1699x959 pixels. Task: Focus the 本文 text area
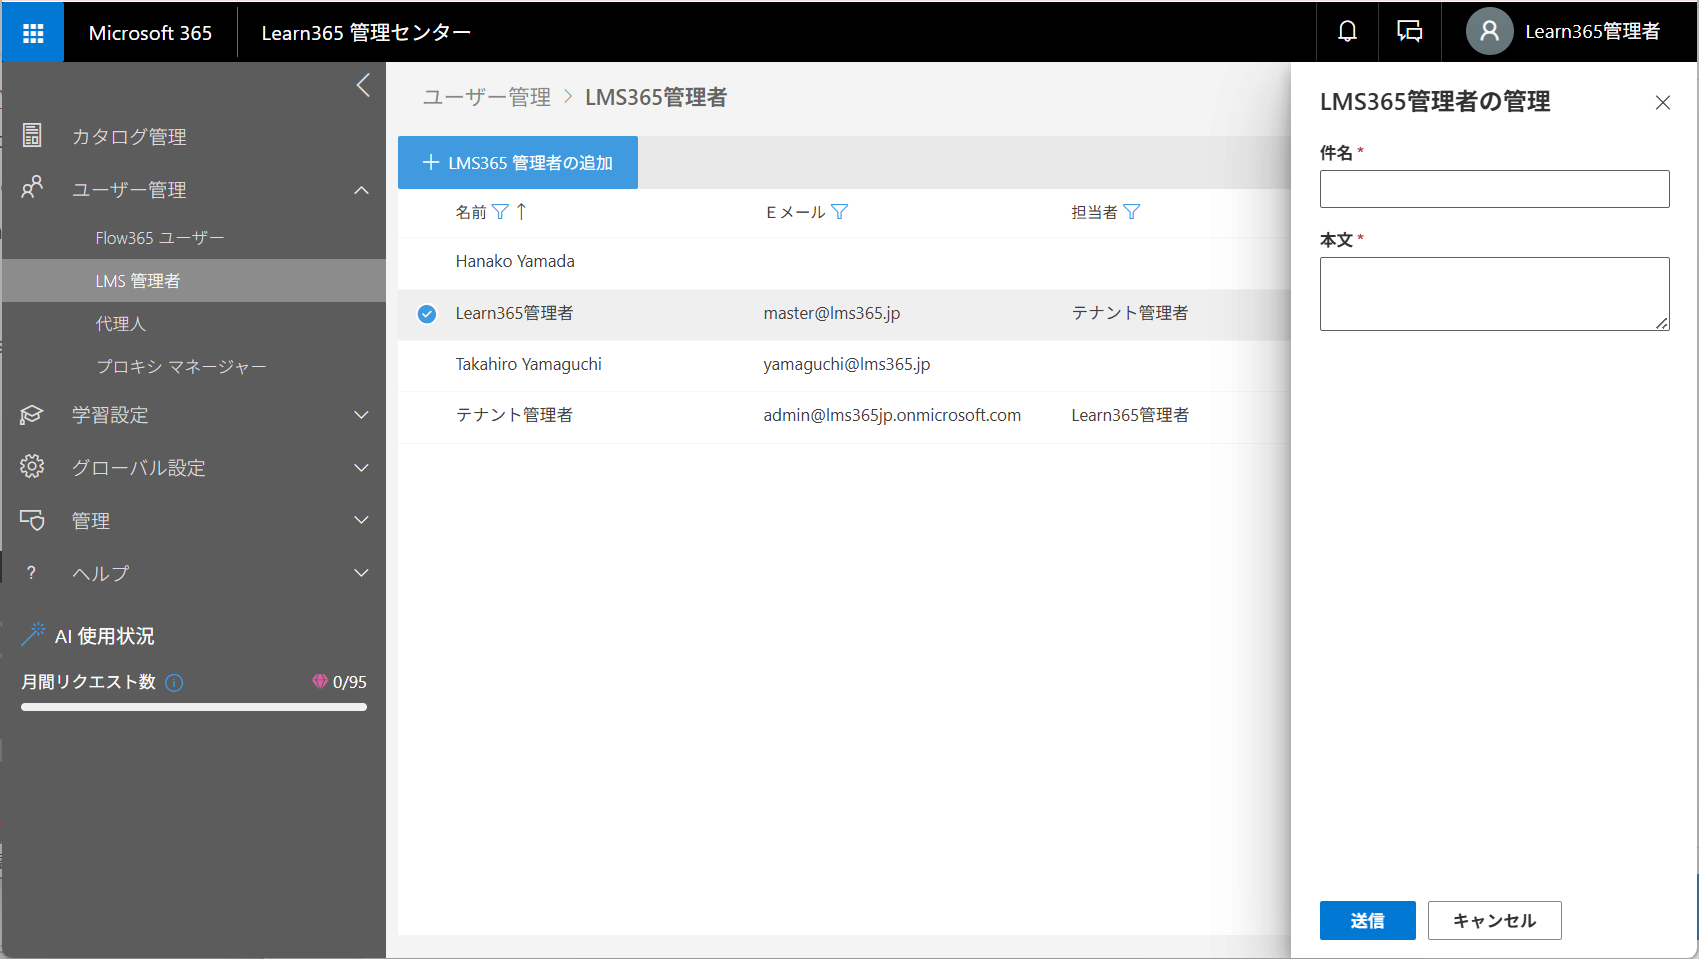click(x=1494, y=294)
